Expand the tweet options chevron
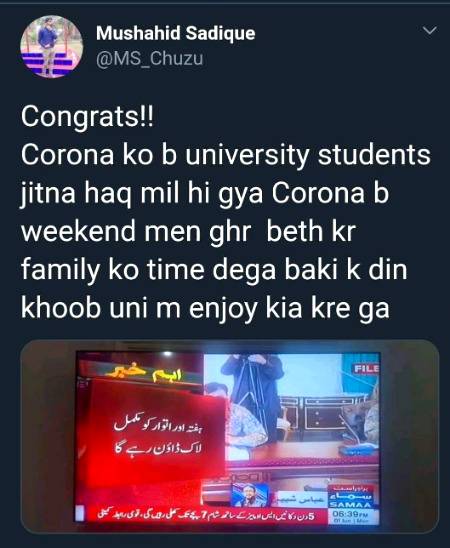Screen dimensions: 450x548 click(x=429, y=30)
